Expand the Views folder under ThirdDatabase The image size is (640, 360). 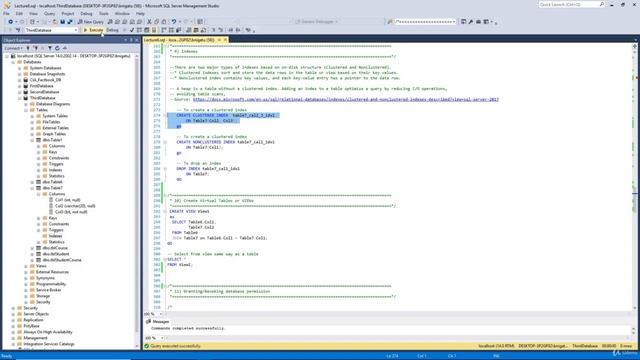coord(26,266)
